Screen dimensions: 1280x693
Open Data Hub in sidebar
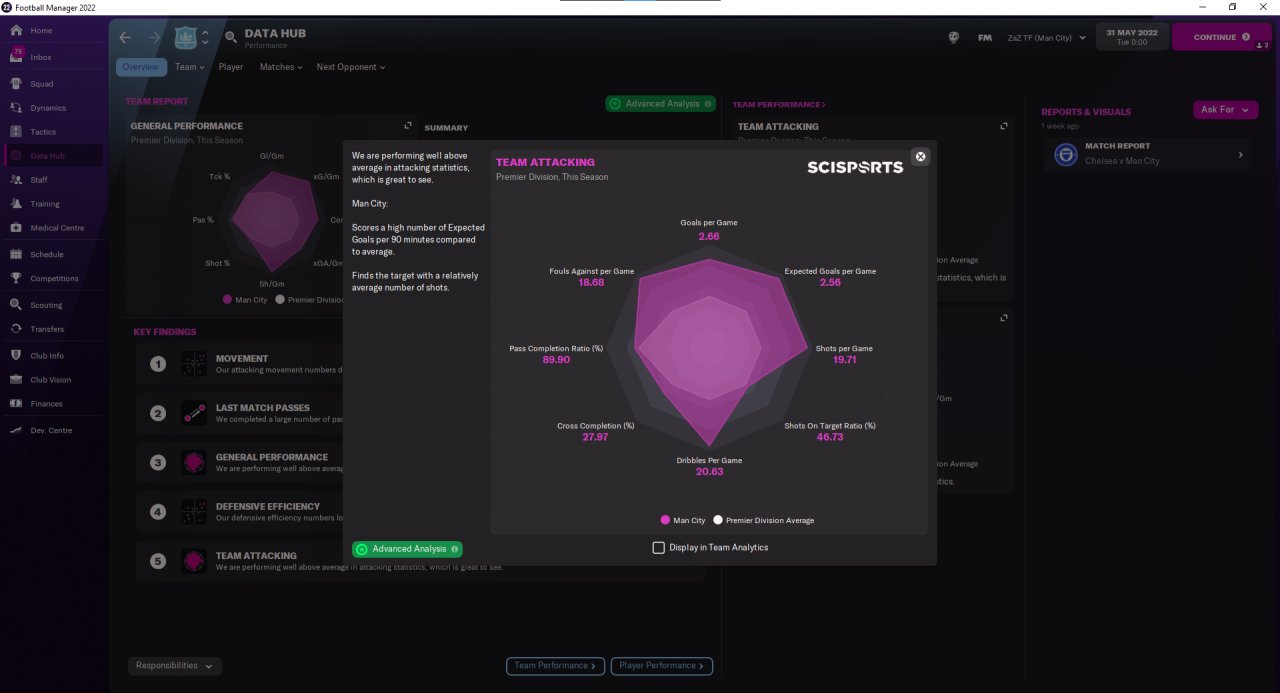click(53, 156)
